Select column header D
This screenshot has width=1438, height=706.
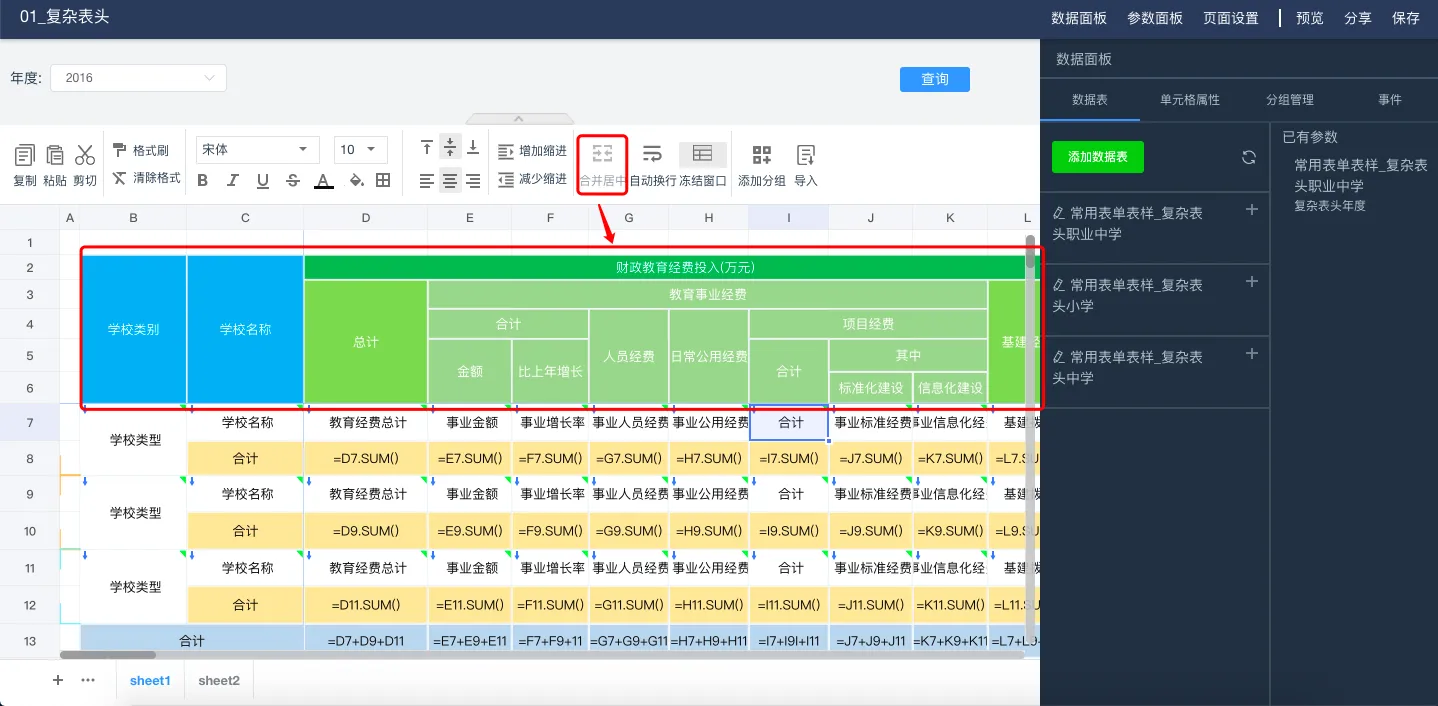(x=366, y=218)
